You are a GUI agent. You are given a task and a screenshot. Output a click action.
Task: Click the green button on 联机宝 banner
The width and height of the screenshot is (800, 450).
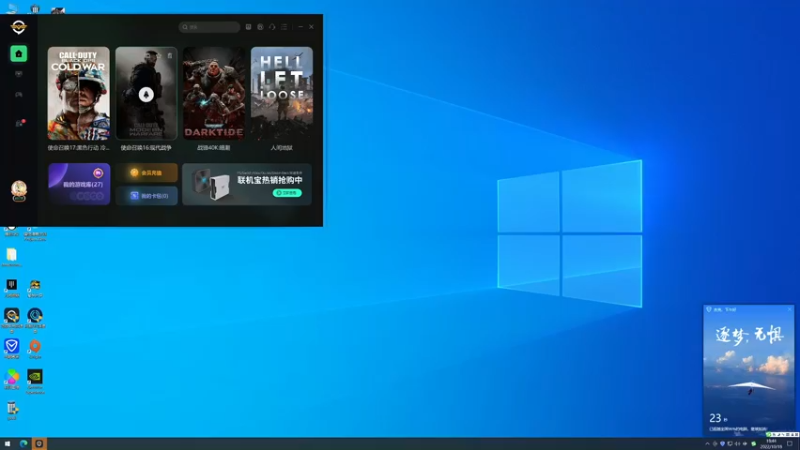pos(287,193)
